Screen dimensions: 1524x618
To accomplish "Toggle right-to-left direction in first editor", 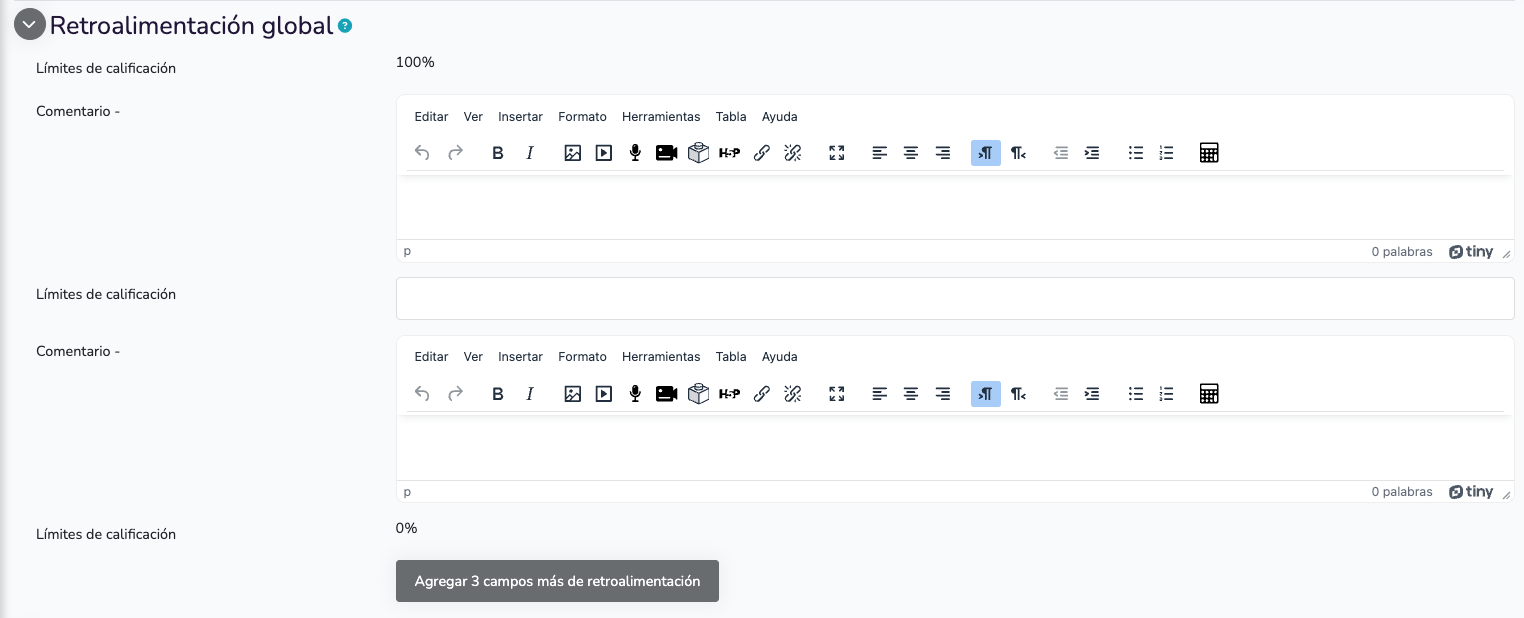I will pyautogui.click(x=1018, y=153).
